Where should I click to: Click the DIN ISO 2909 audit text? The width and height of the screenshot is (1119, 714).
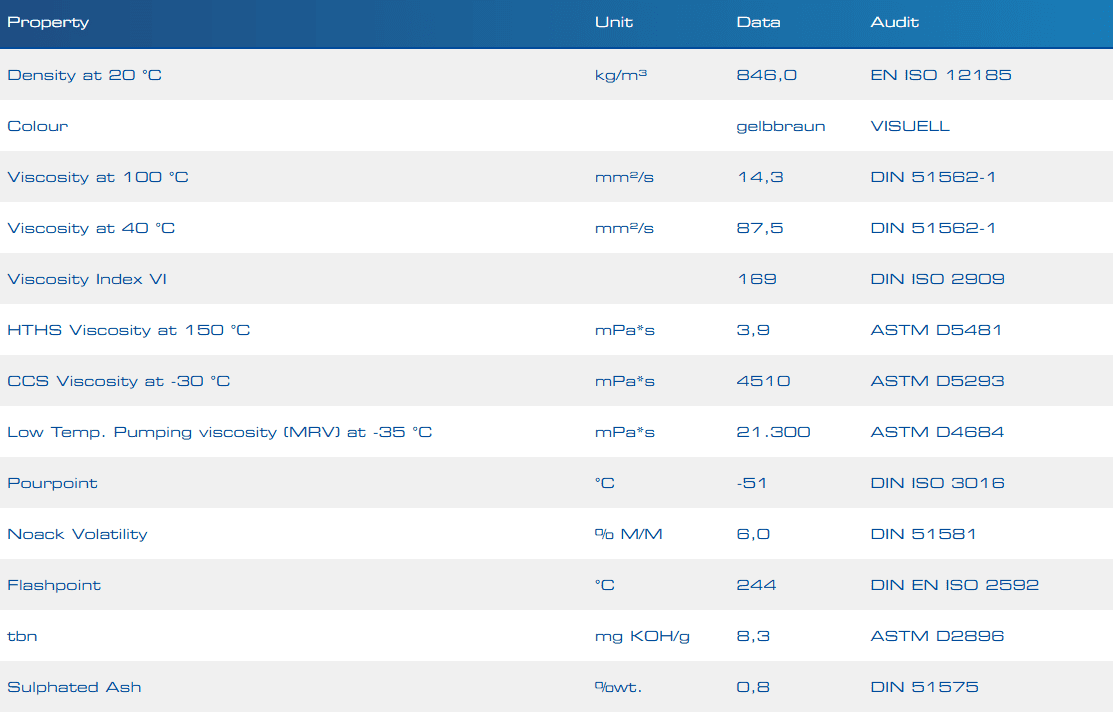(937, 279)
